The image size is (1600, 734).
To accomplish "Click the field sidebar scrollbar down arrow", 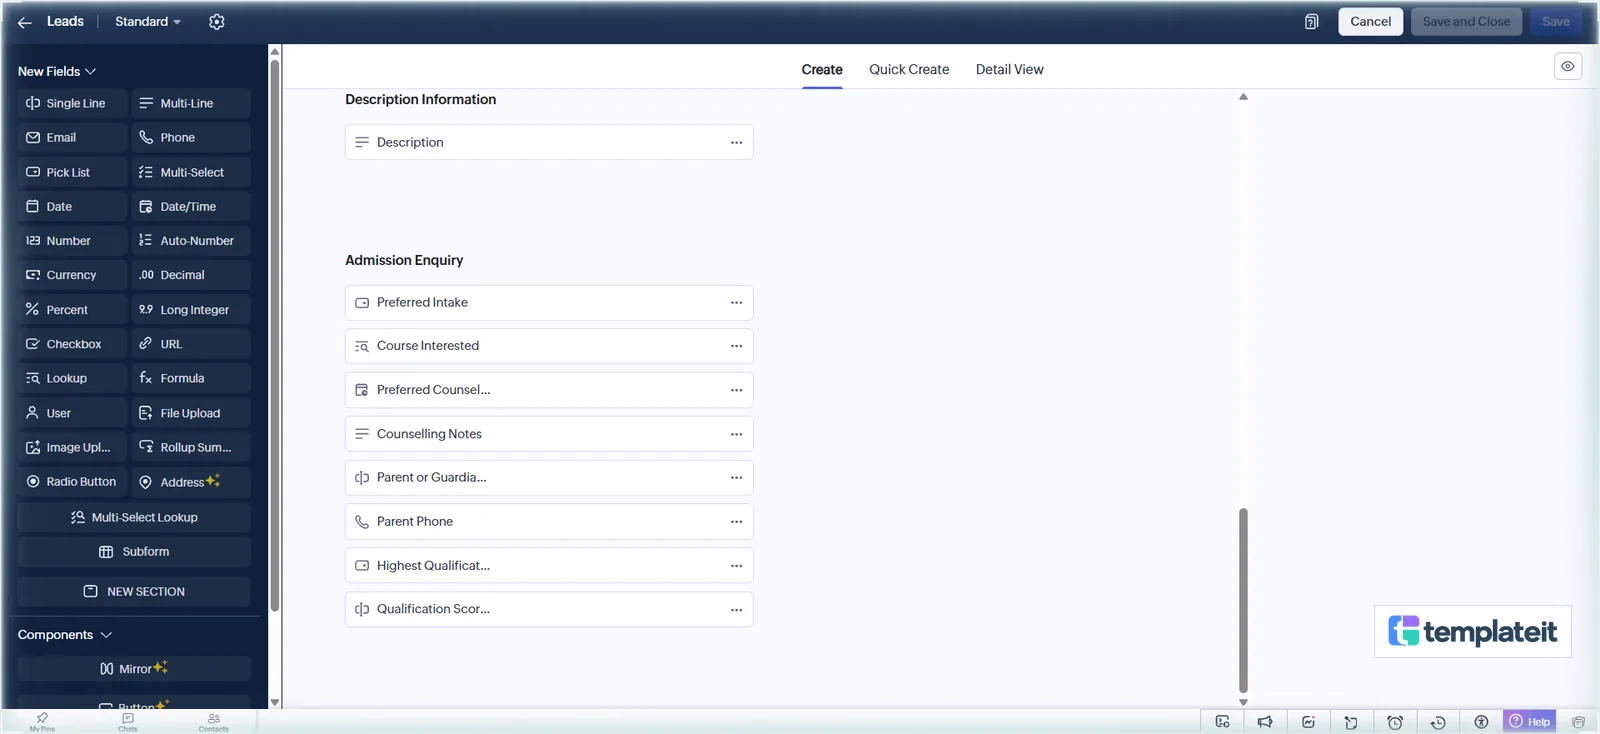I will (x=275, y=702).
